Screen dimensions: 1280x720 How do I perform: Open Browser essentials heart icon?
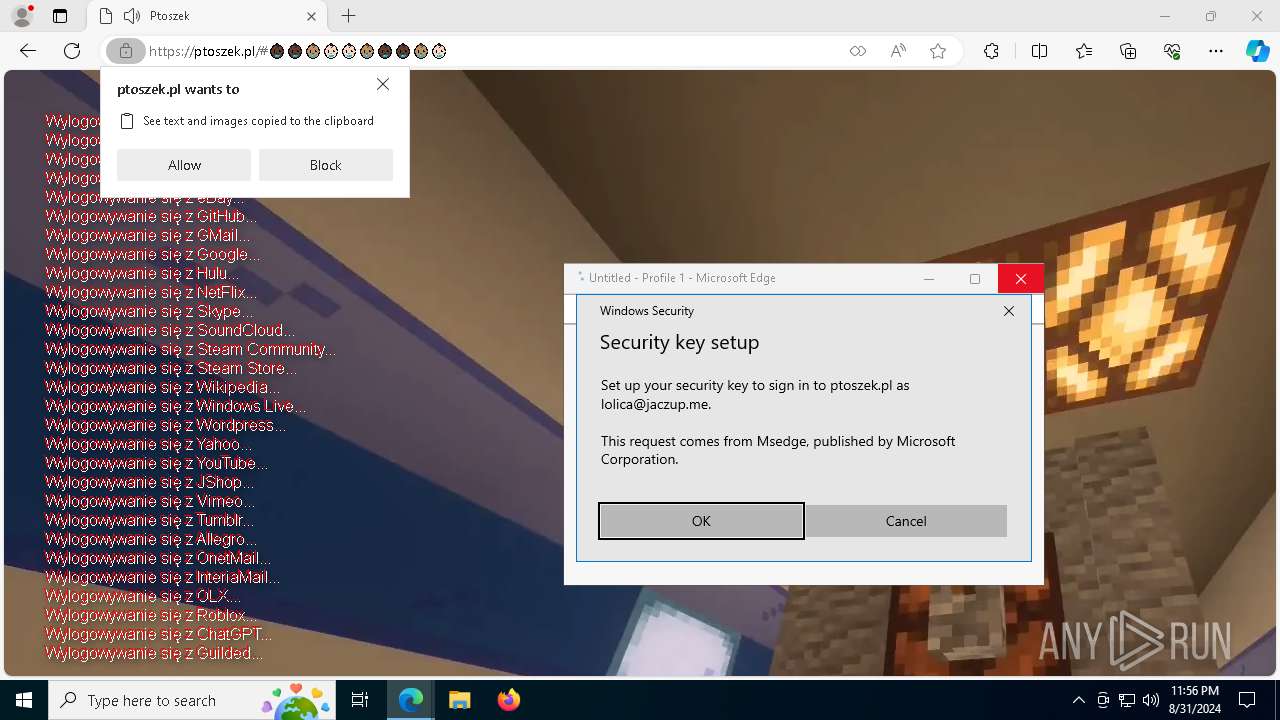click(x=1172, y=51)
